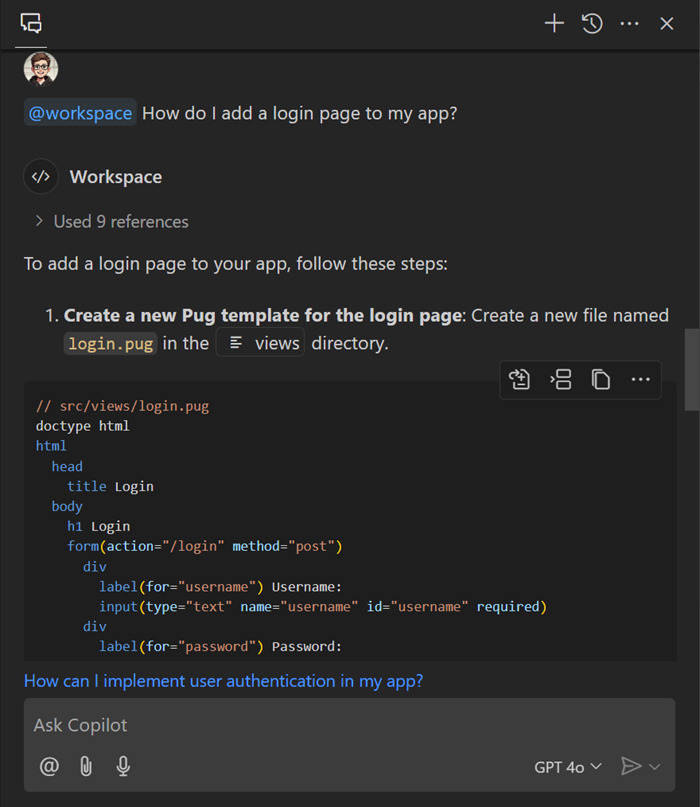This screenshot has width=700, height=807.
Task: Select the @workspace mention chip
Action: (x=79, y=113)
